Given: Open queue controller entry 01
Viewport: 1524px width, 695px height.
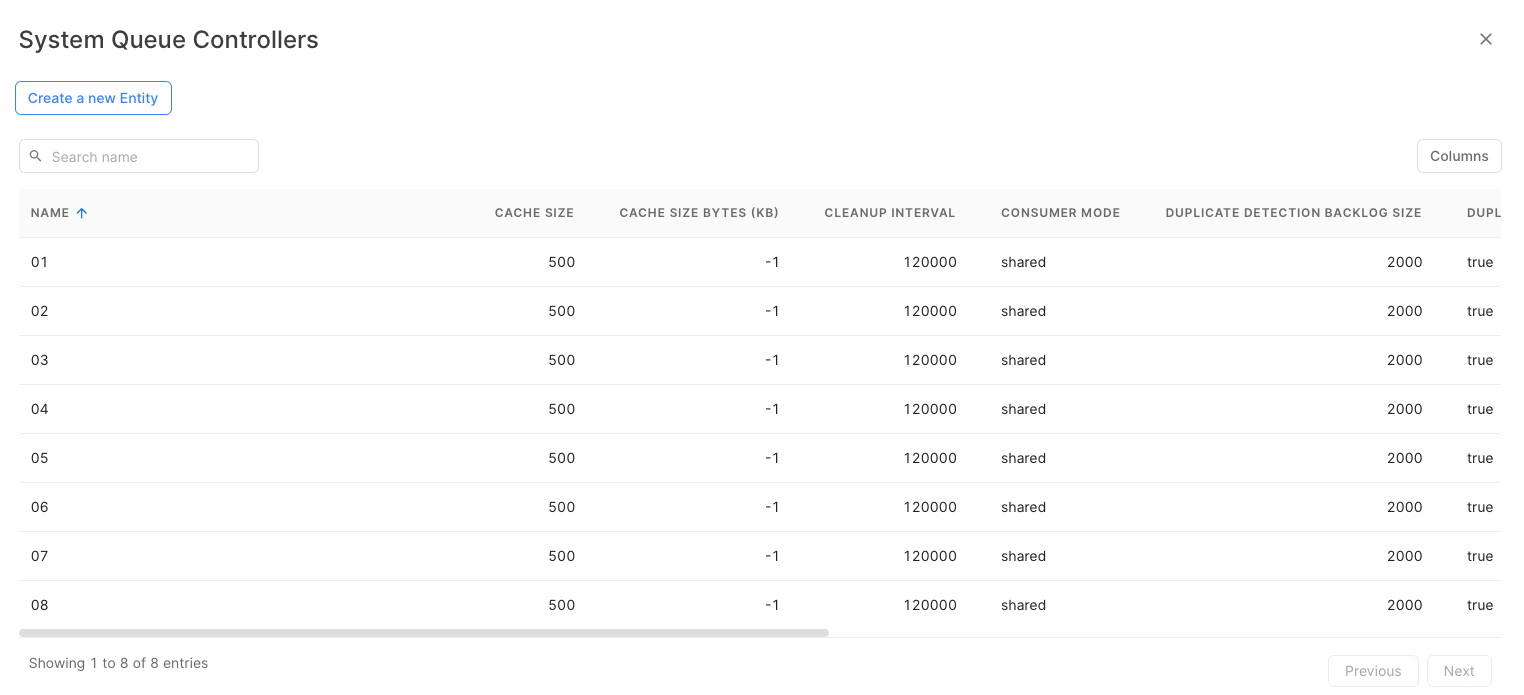Looking at the screenshot, I should (x=40, y=262).
